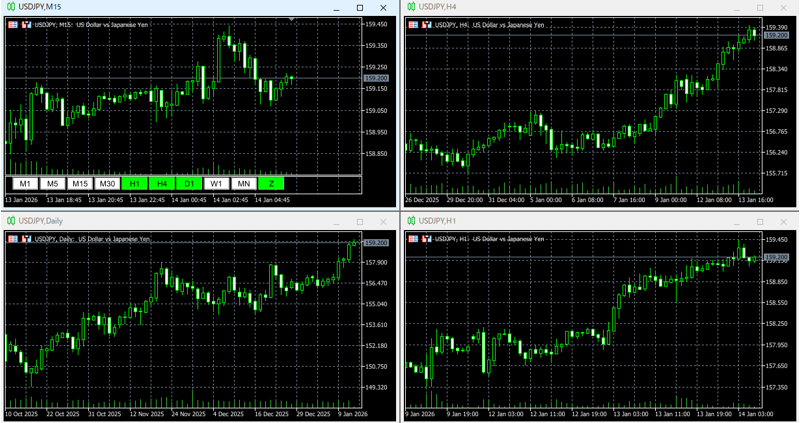Select the M5 timeframe button
Image resolution: width=800 pixels, height=423 pixels.
[53, 184]
